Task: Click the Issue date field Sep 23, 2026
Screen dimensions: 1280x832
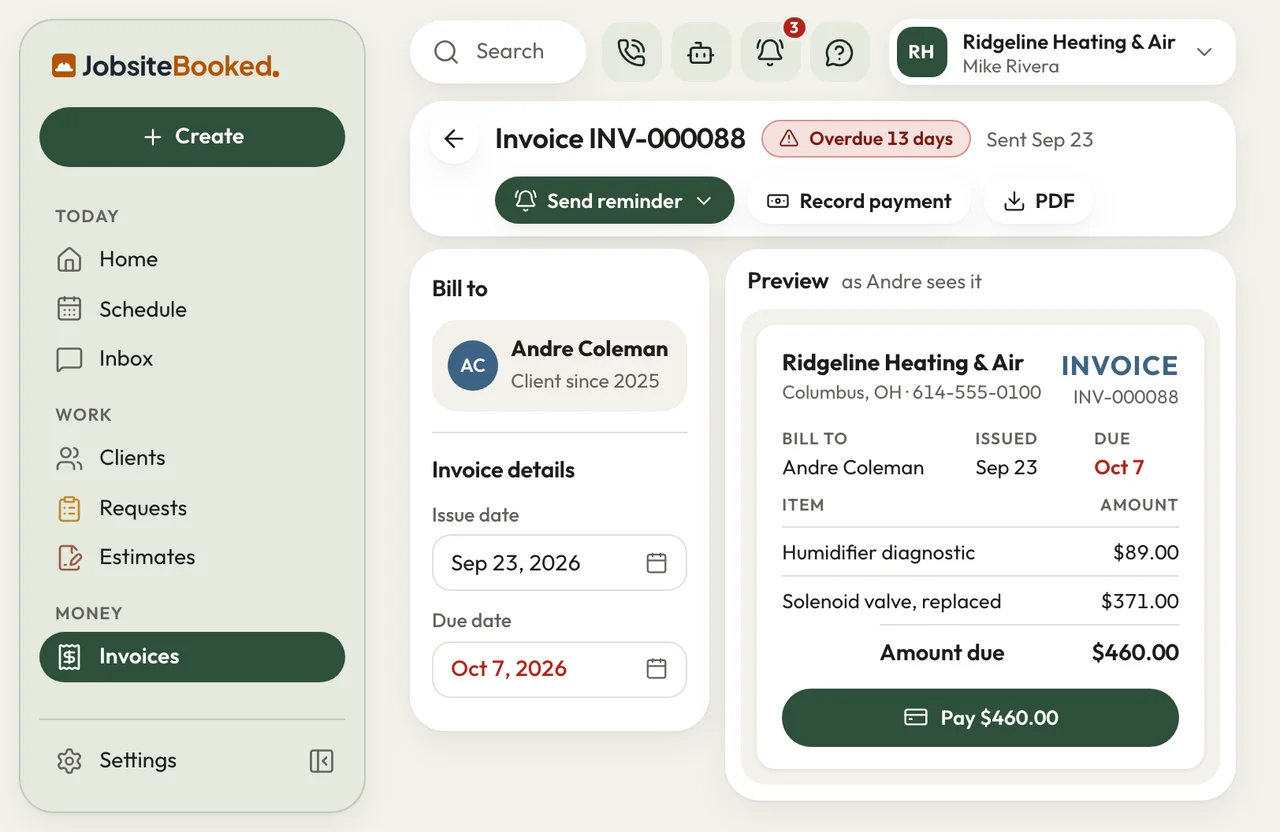Action: coord(559,563)
